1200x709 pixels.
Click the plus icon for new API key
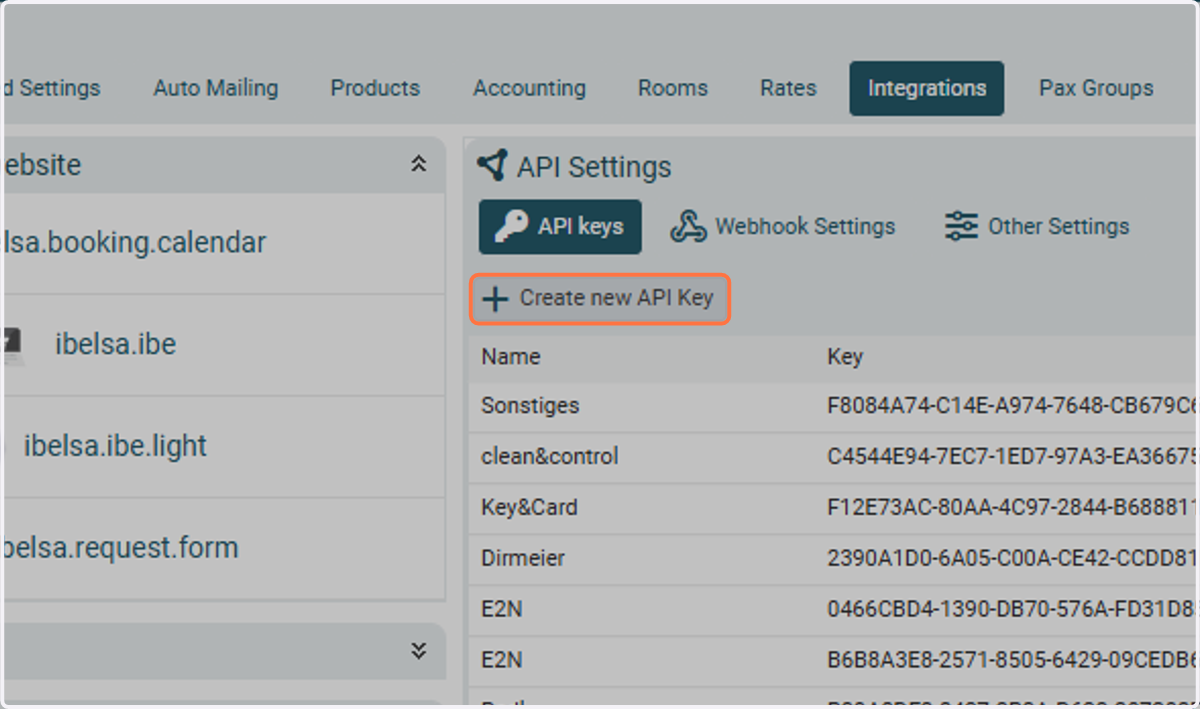click(495, 298)
